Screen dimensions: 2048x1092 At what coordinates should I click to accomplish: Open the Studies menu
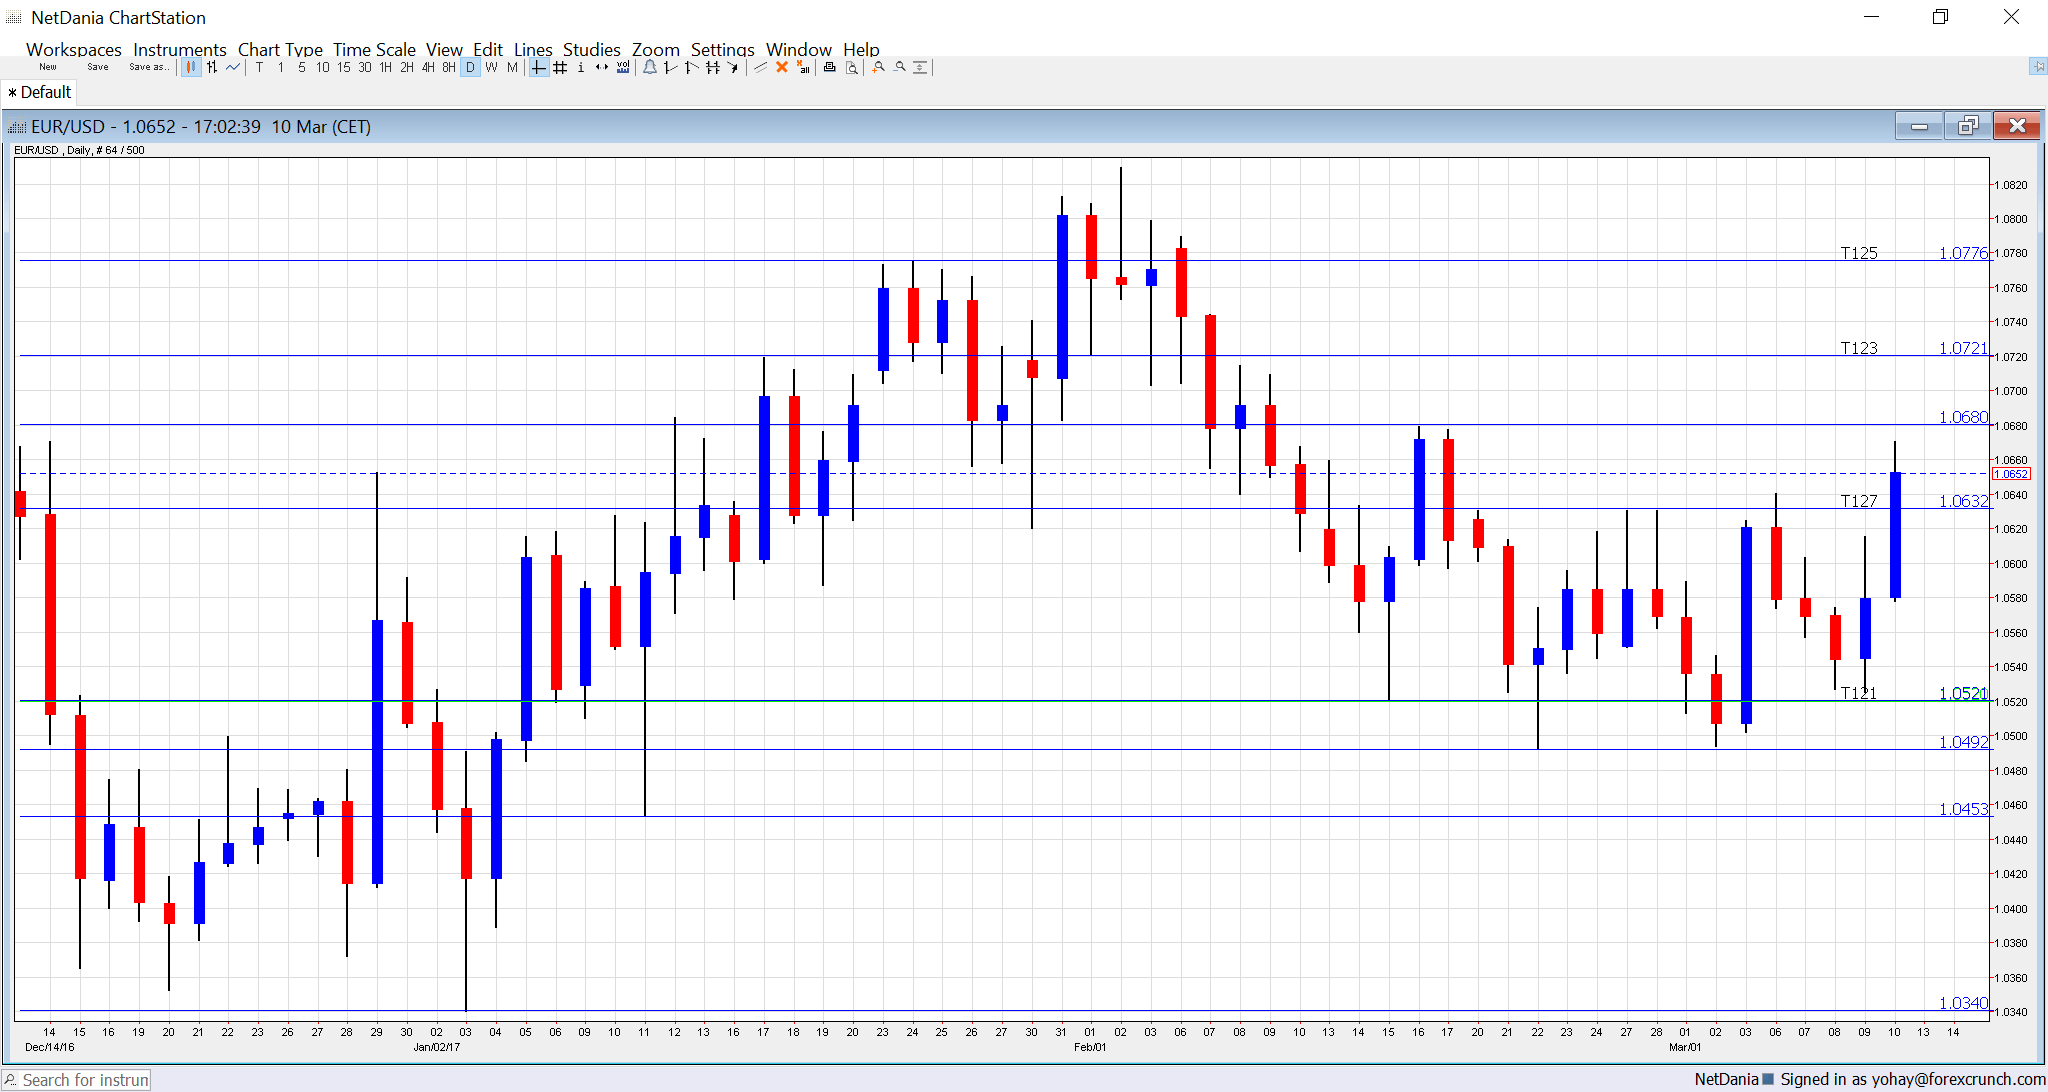point(591,49)
